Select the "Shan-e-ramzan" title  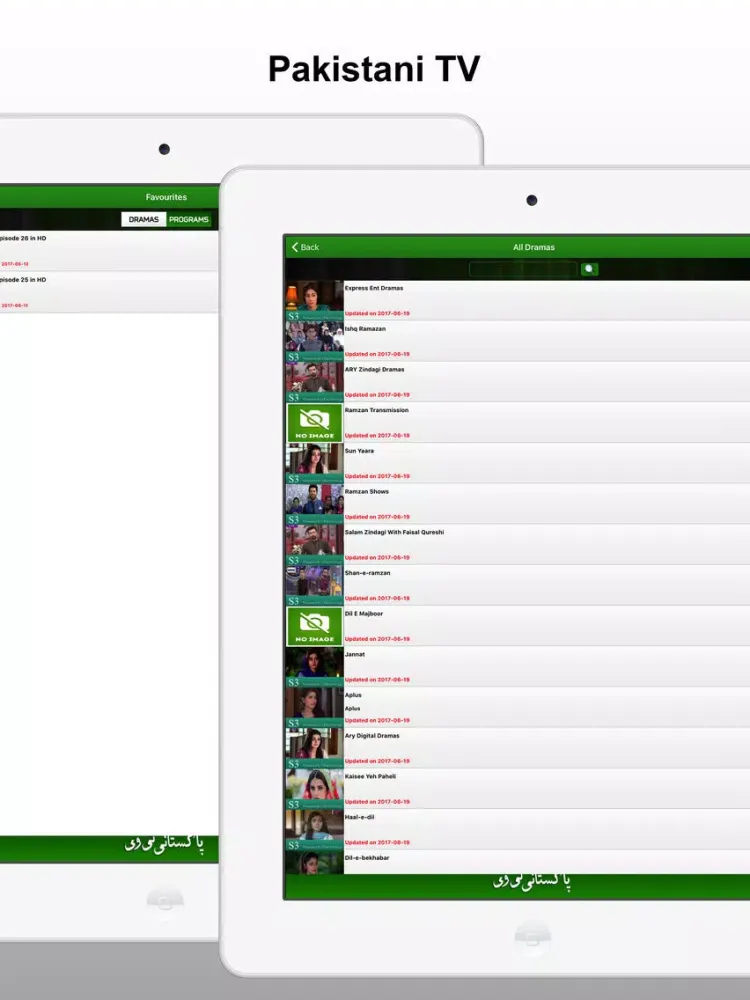click(367, 573)
